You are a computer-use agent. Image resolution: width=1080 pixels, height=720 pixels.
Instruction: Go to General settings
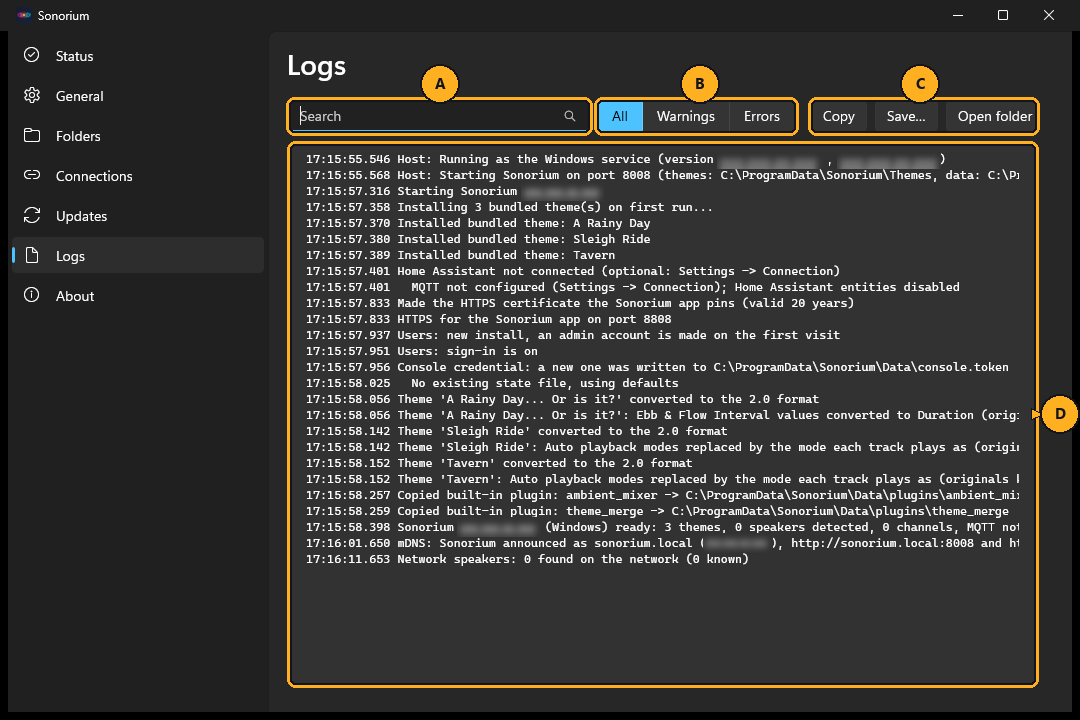click(138, 96)
